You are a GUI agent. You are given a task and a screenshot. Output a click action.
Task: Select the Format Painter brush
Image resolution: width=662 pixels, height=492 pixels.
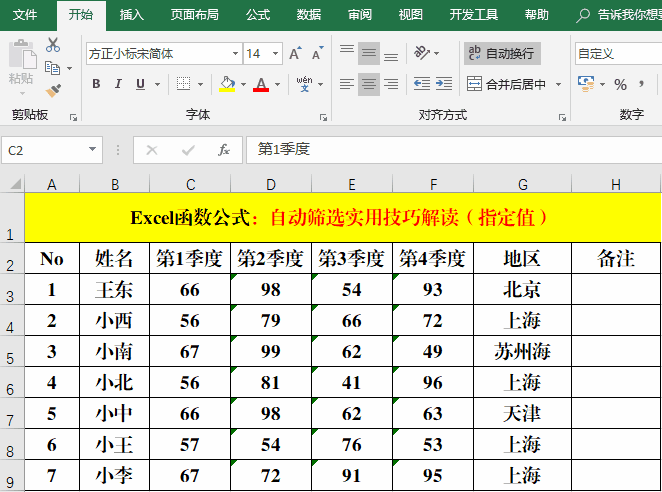(x=53, y=90)
